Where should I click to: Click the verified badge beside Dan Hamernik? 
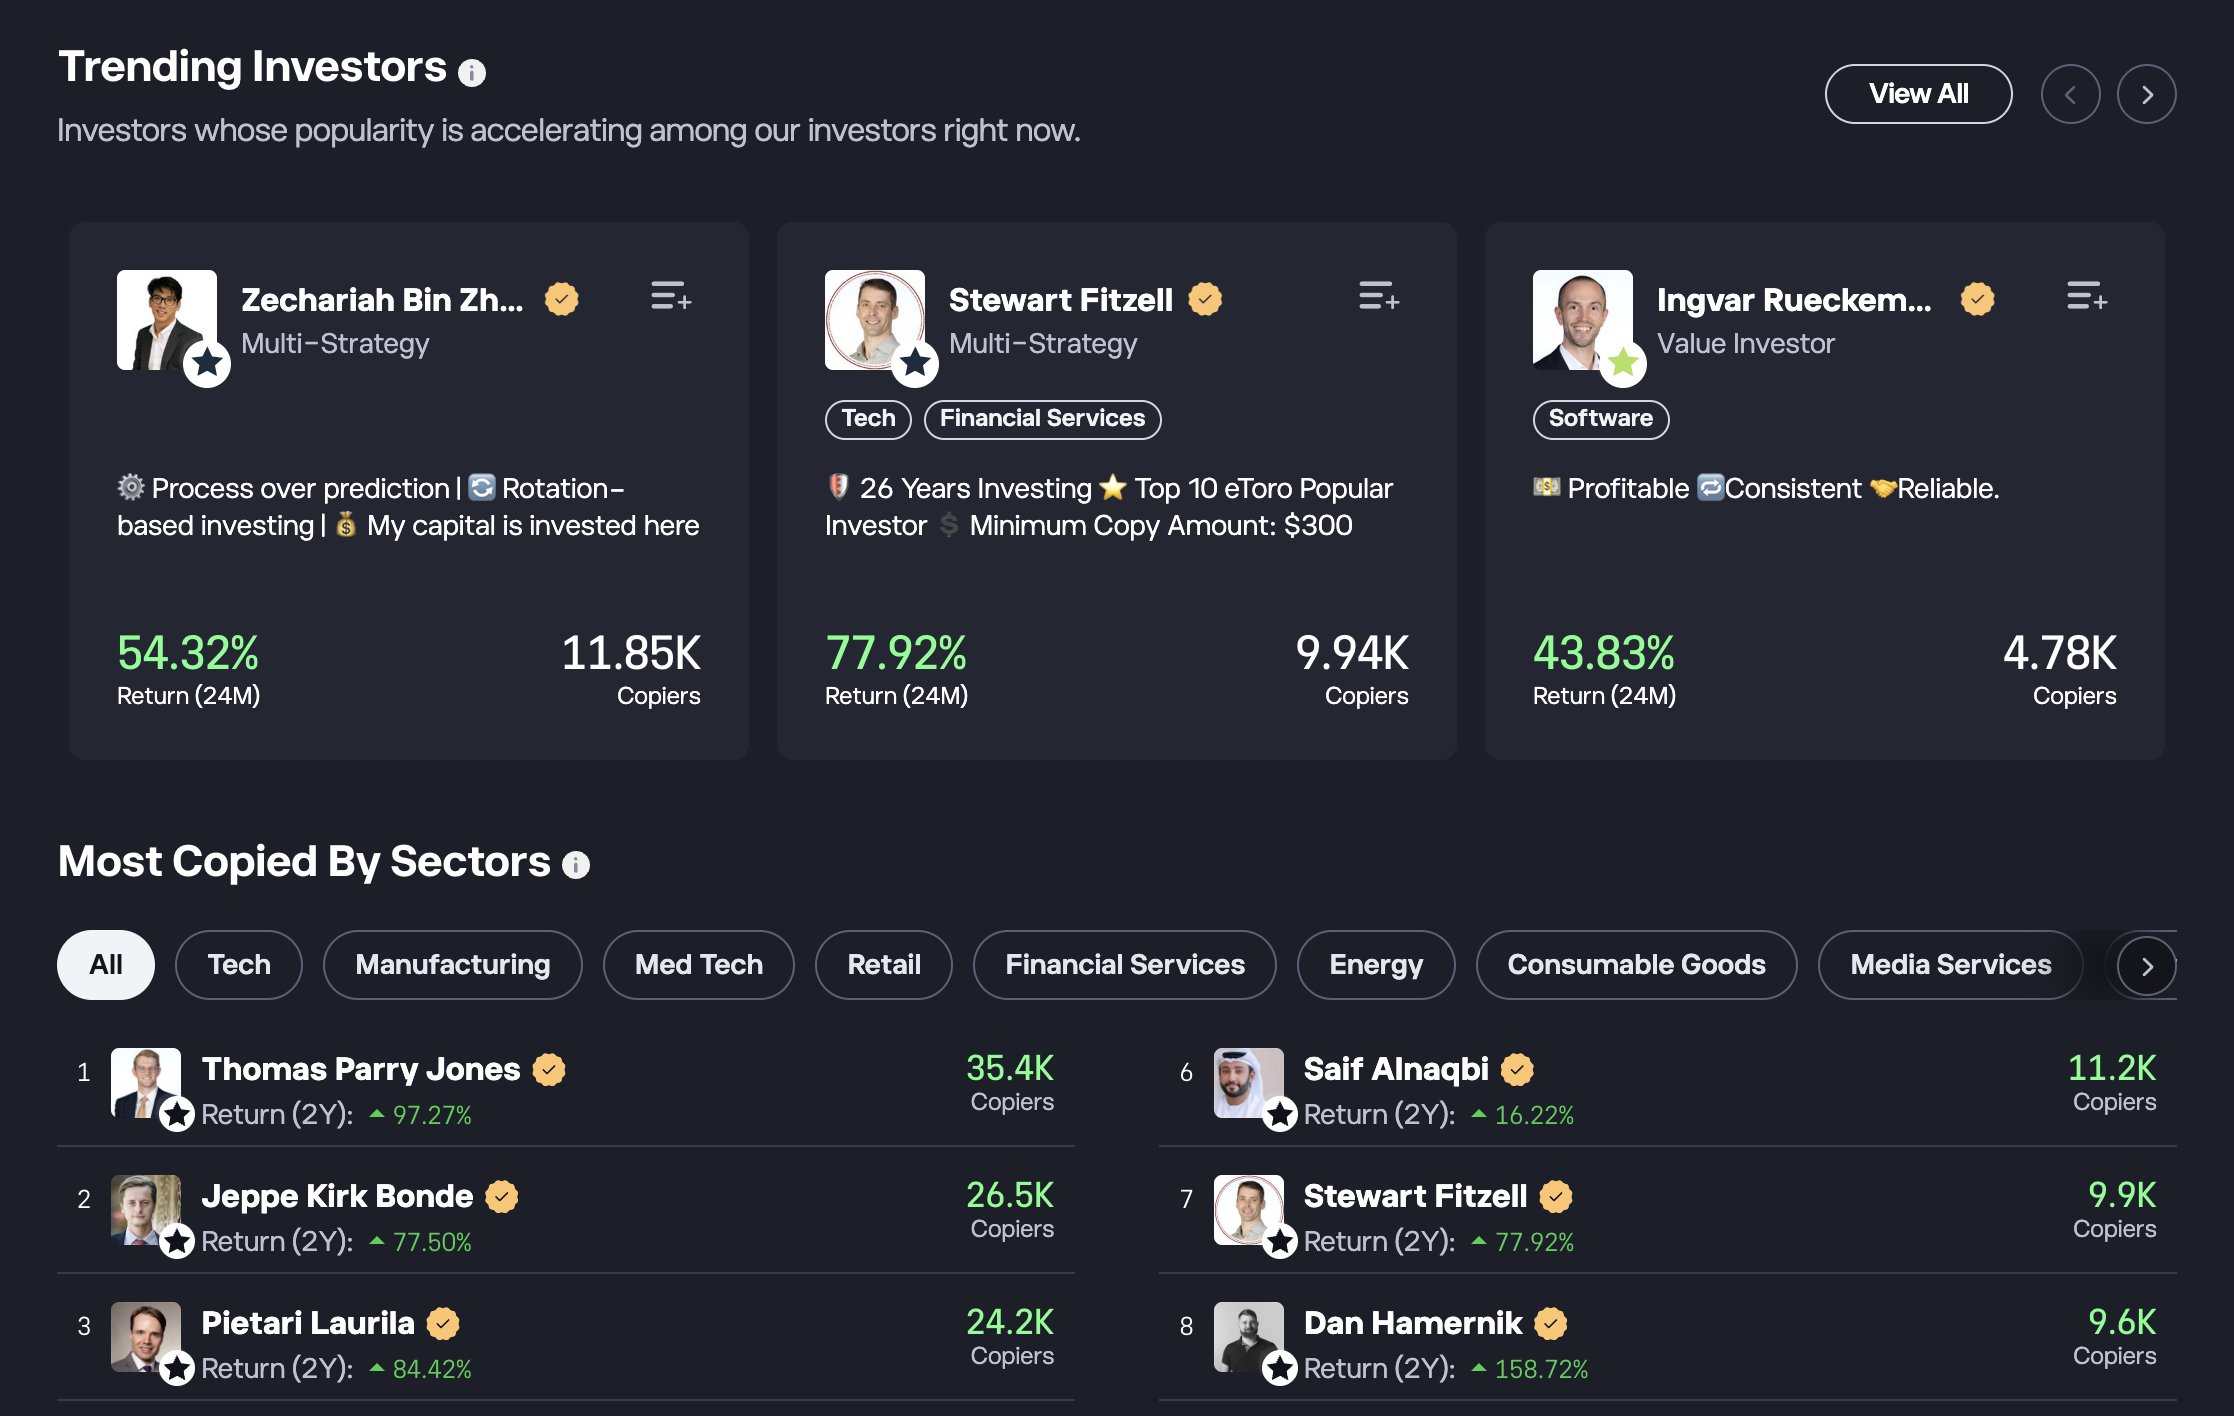point(1550,1322)
